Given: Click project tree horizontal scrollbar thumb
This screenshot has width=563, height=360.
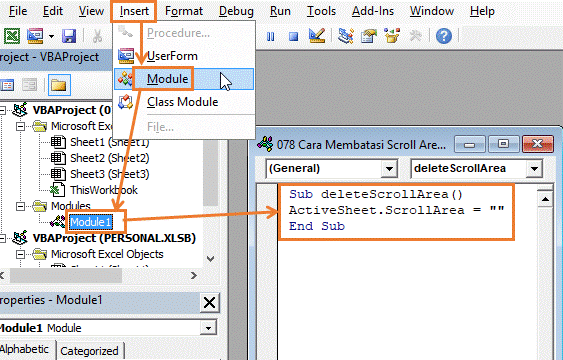Looking at the screenshot, I should pos(66,276).
